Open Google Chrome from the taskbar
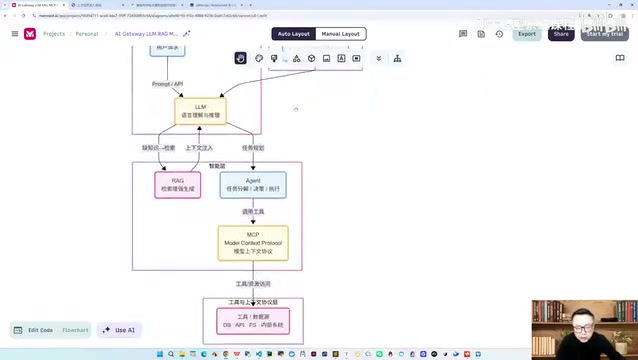Screen dimensions: 638x360 226,354
